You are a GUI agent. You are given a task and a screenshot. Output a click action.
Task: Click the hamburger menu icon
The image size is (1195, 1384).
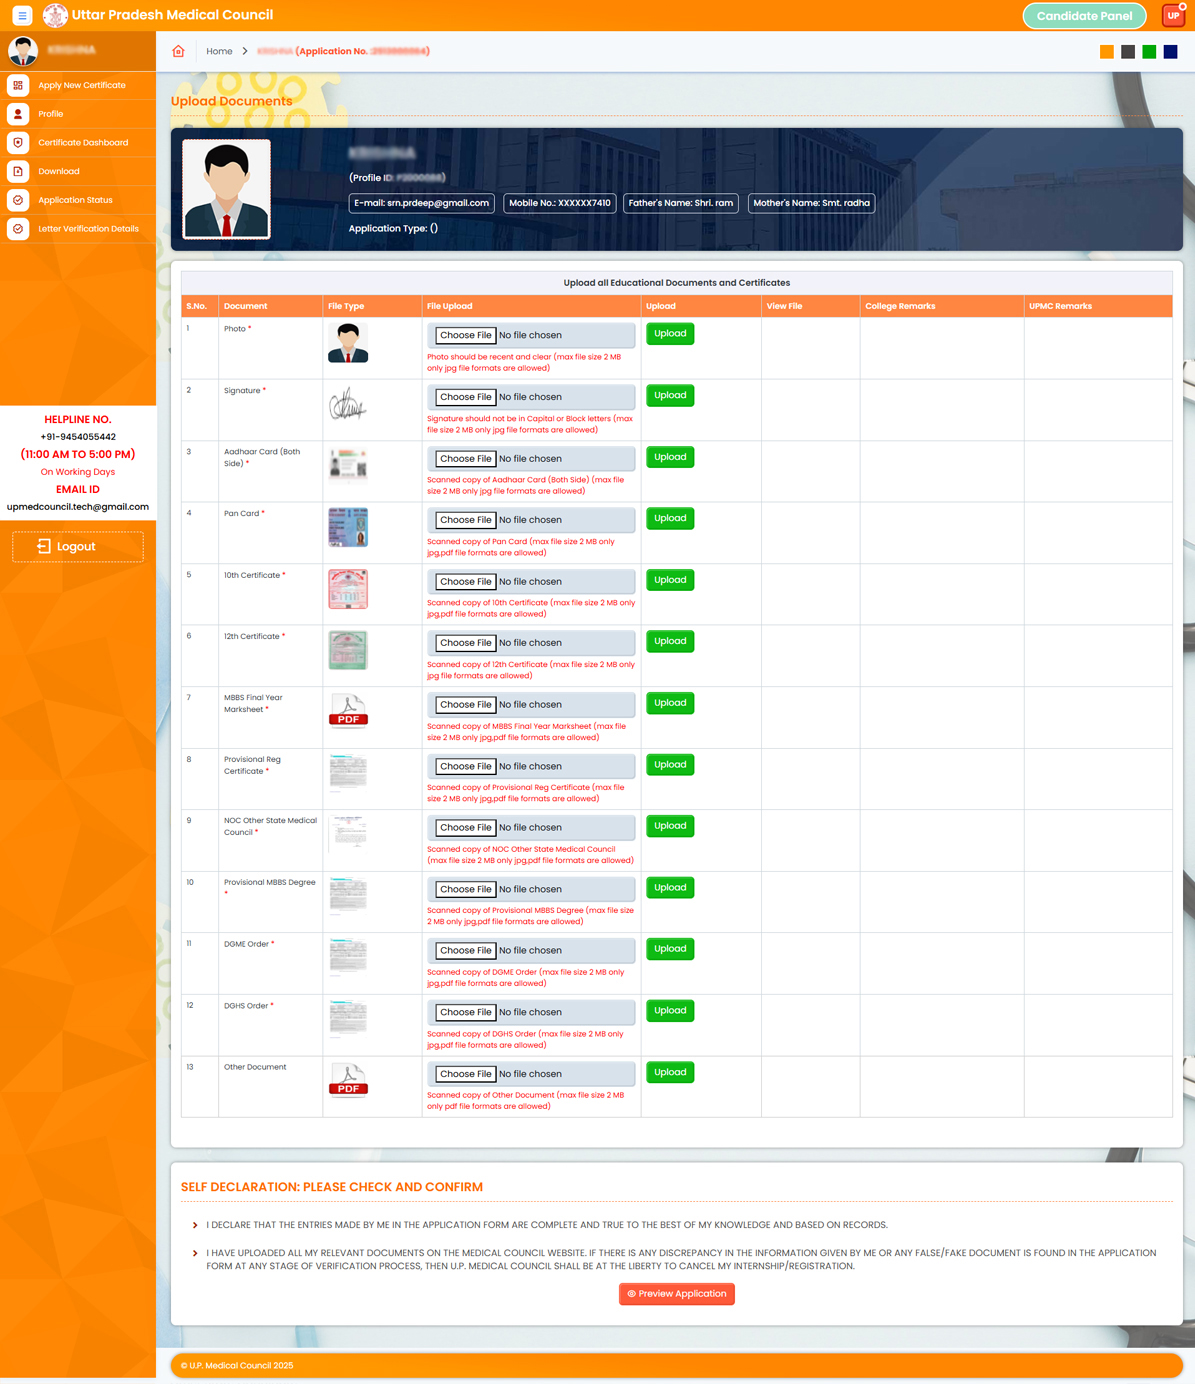point(21,15)
